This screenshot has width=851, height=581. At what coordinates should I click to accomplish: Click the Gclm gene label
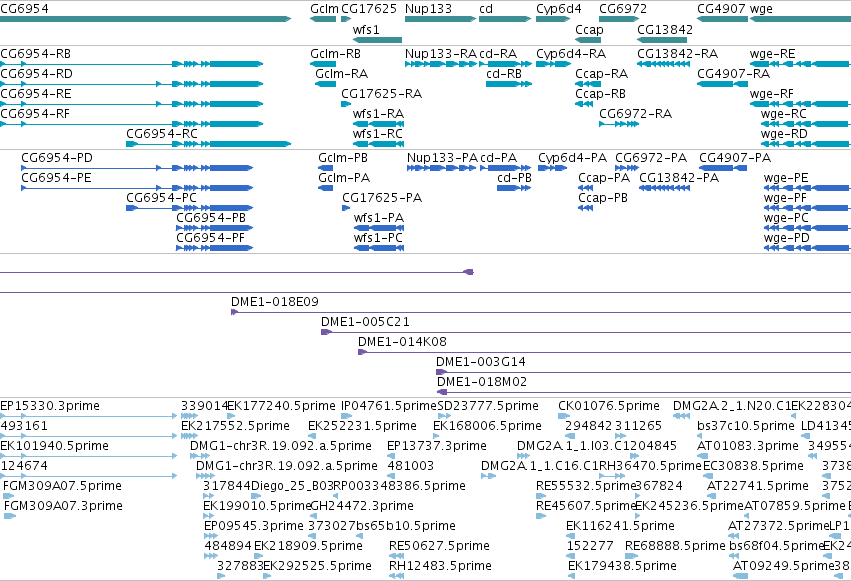pos(325,9)
